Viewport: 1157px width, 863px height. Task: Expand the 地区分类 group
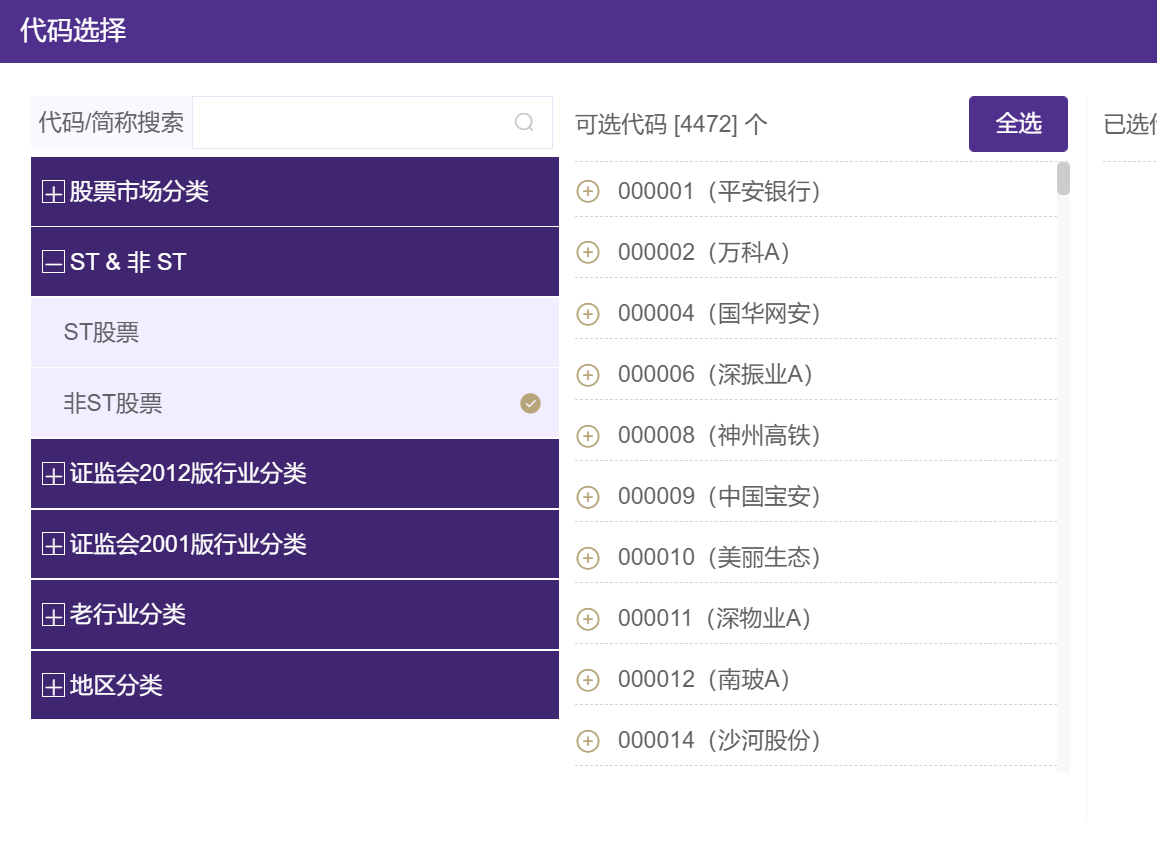(x=53, y=686)
